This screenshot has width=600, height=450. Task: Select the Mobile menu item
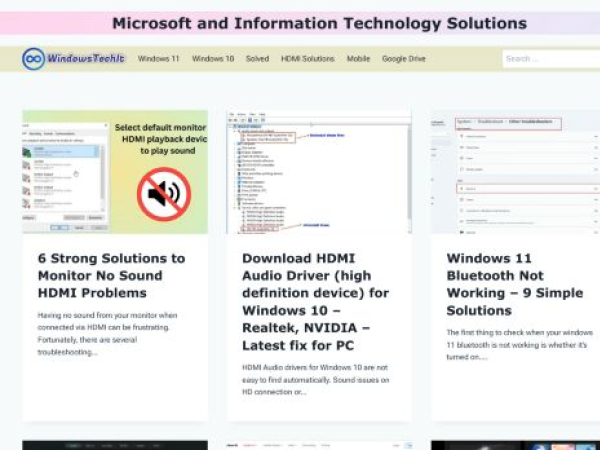coord(358,59)
